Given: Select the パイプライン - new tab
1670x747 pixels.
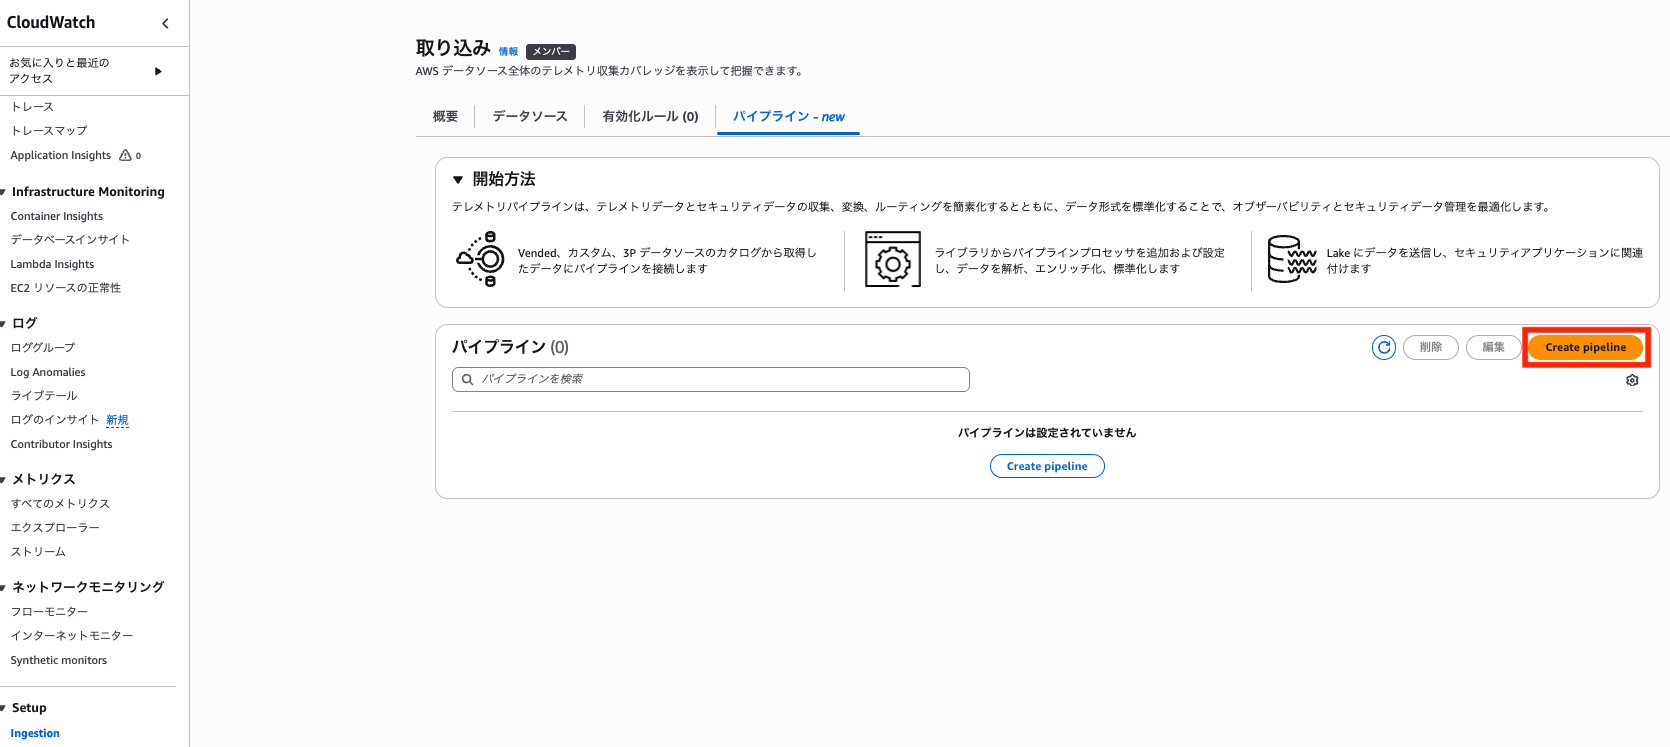Looking at the screenshot, I should tap(788, 116).
